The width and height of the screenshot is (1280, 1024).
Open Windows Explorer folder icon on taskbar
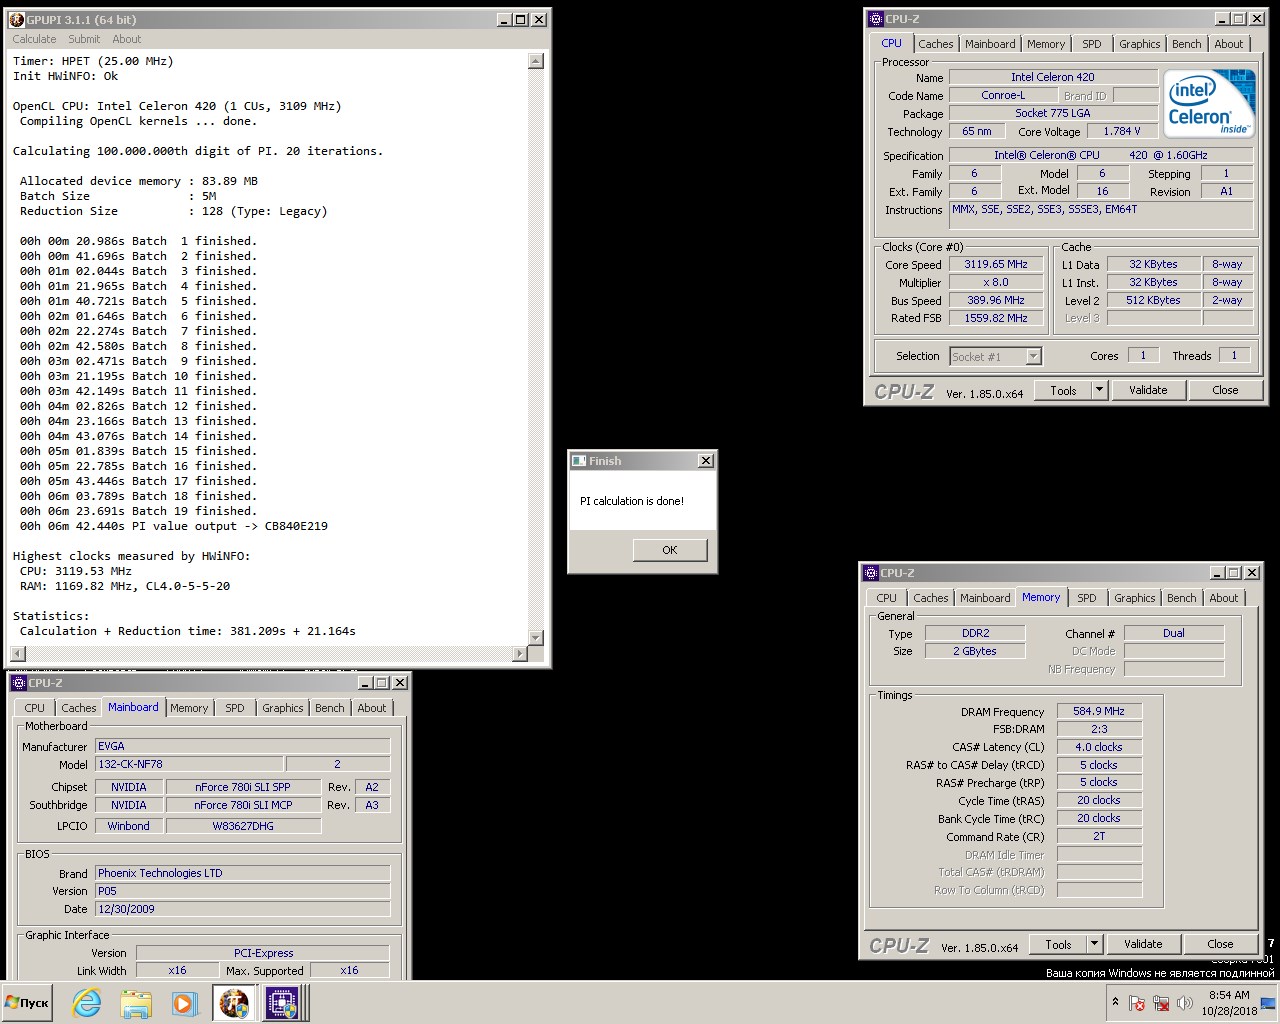click(x=136, y=1003)
